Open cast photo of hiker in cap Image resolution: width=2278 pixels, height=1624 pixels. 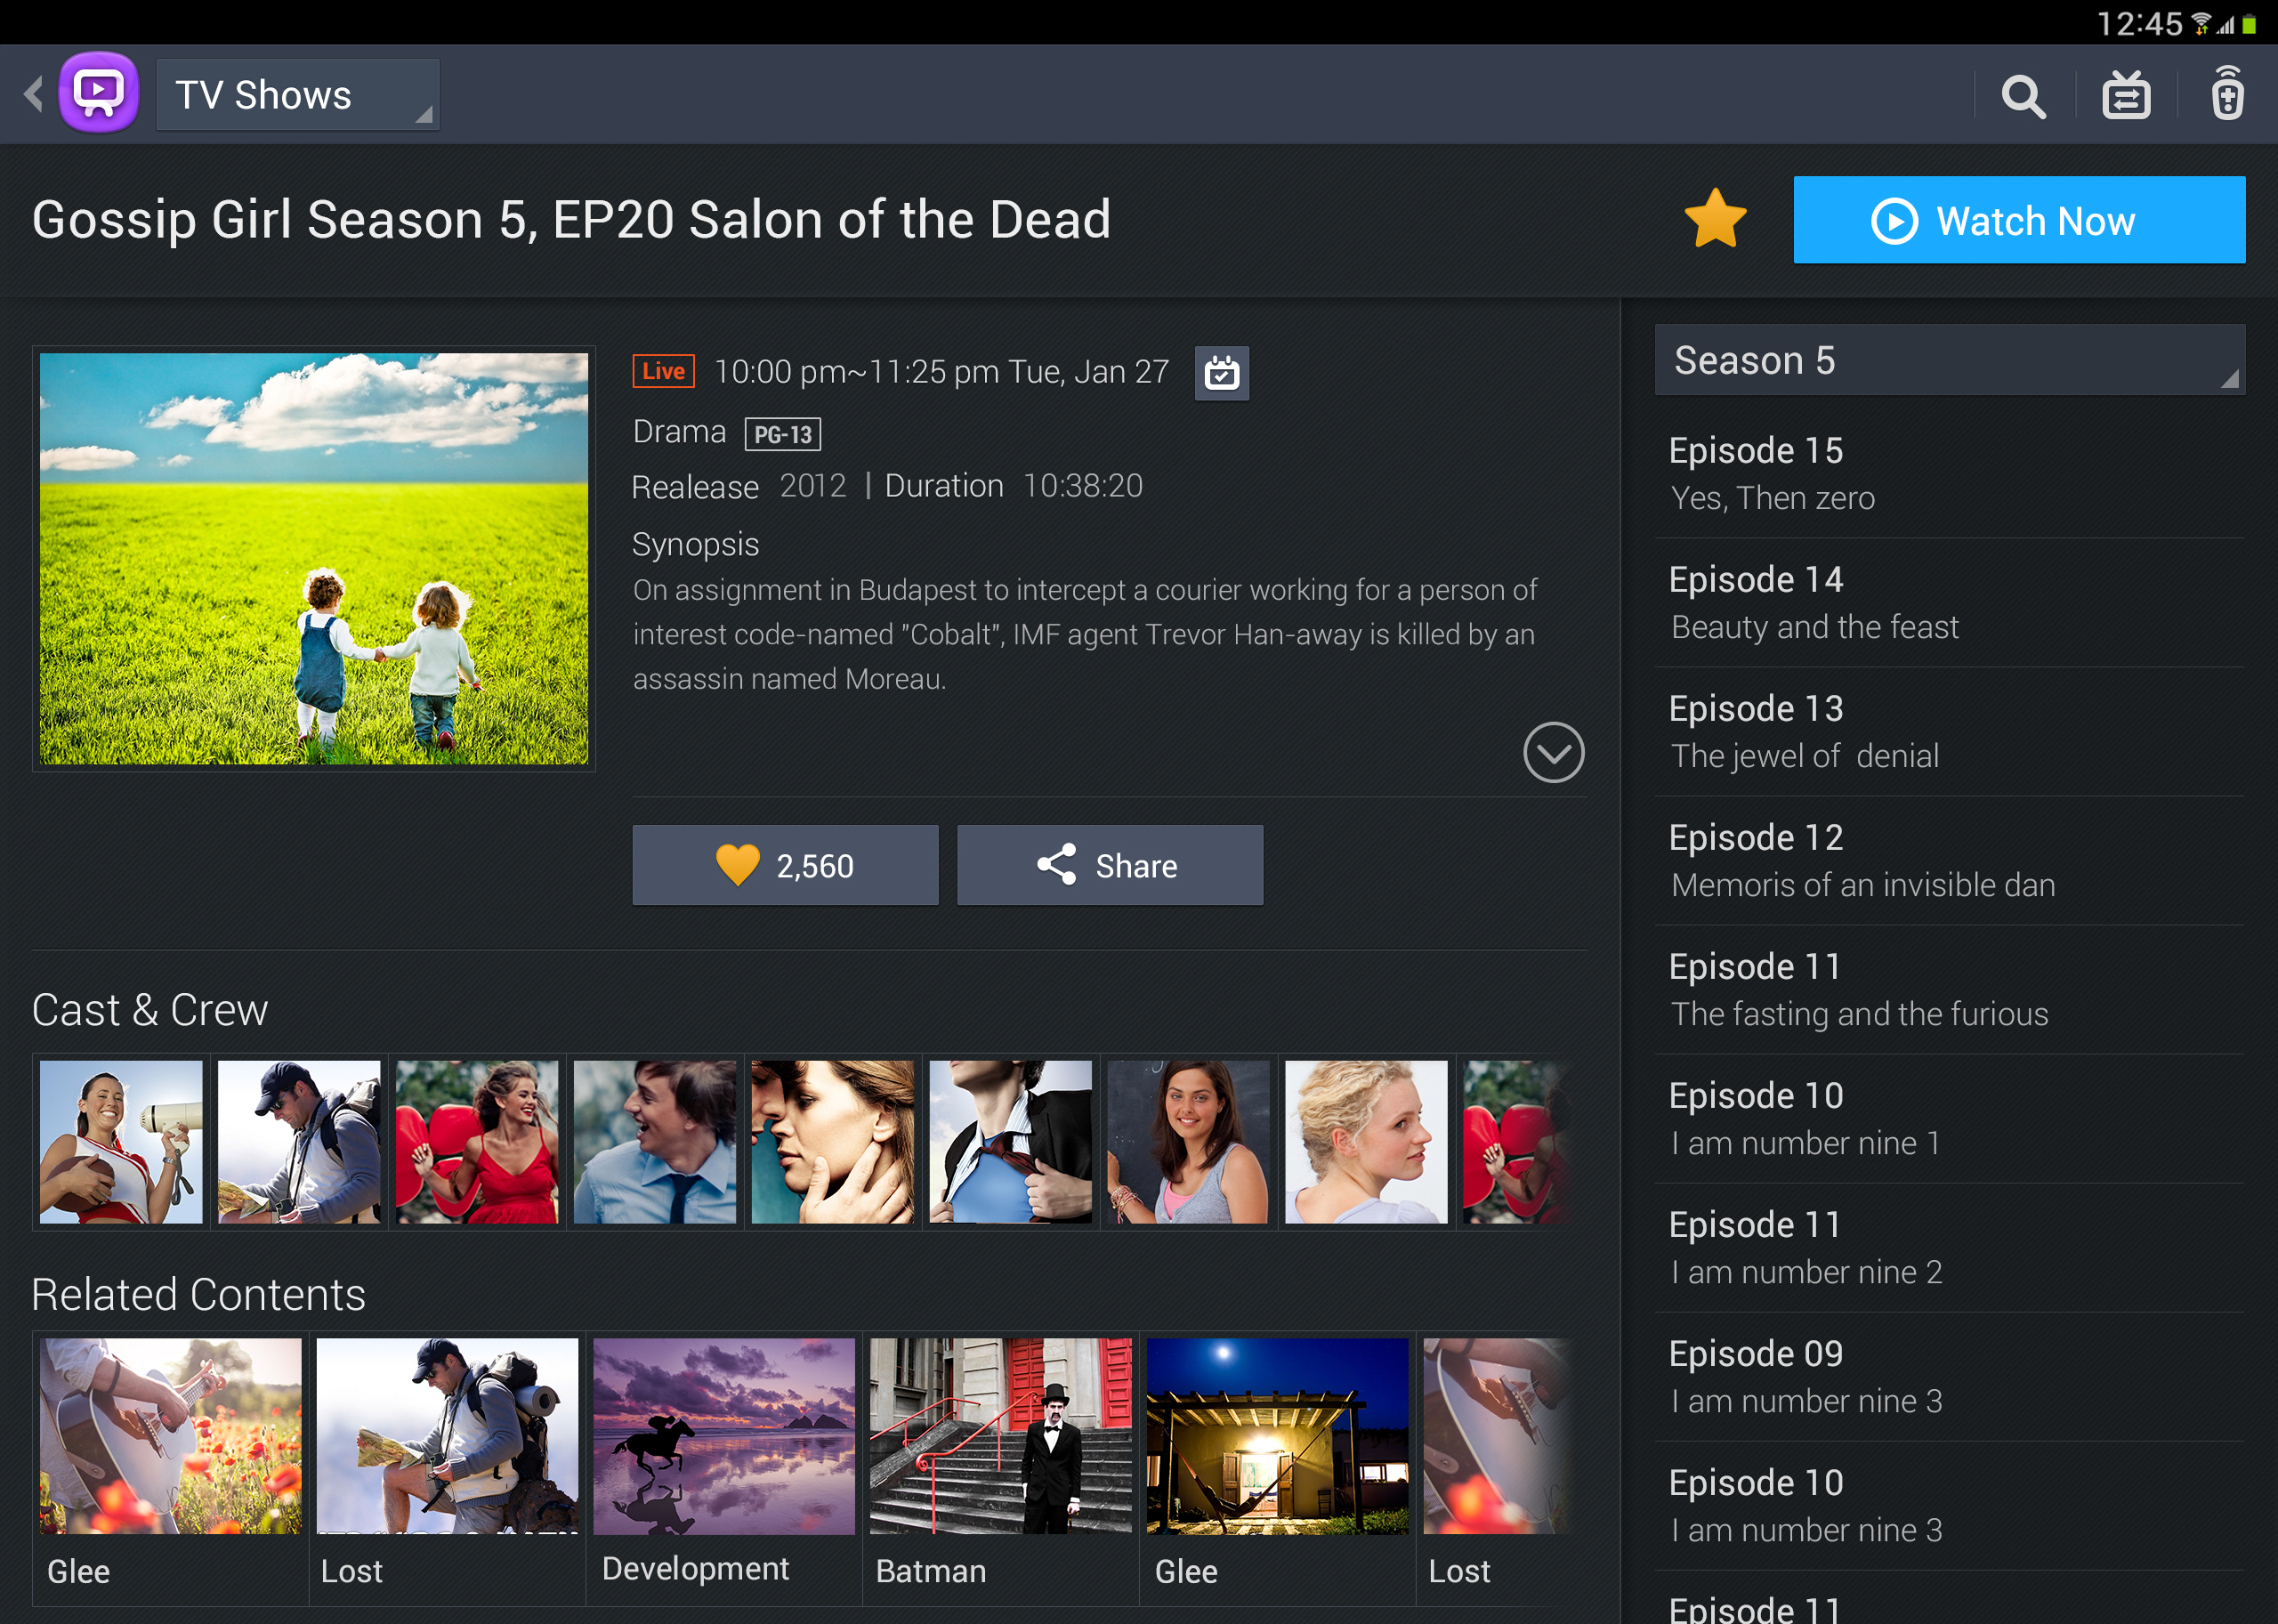299,1142
